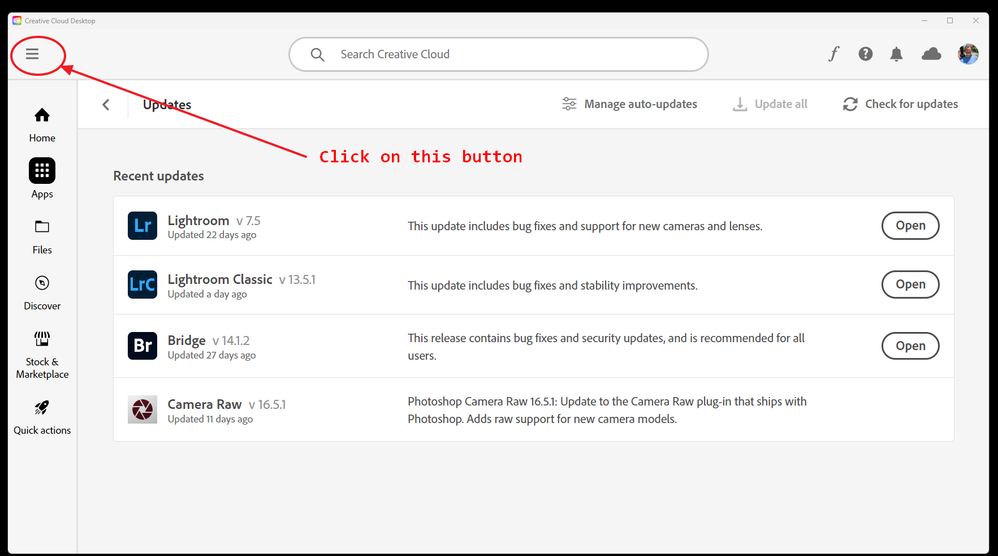Click the Creative Cloud title bar logo
This screenshot has height=556, width=998.
click(x=17, y=20)
